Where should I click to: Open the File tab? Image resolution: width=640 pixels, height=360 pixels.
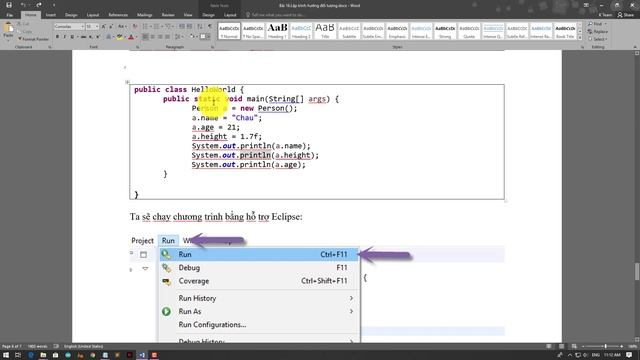coord(9,15)
